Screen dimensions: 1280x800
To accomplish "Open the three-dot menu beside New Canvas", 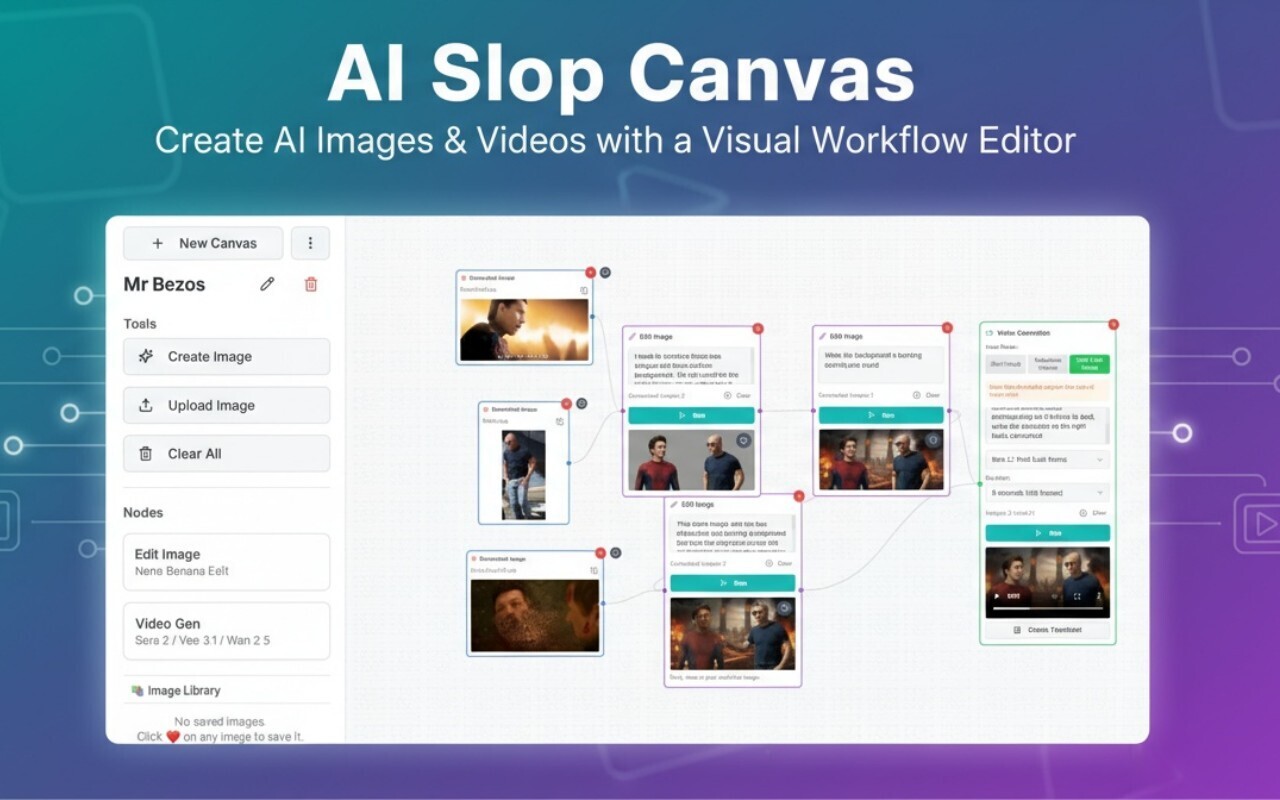I will [x=310, y=242].
